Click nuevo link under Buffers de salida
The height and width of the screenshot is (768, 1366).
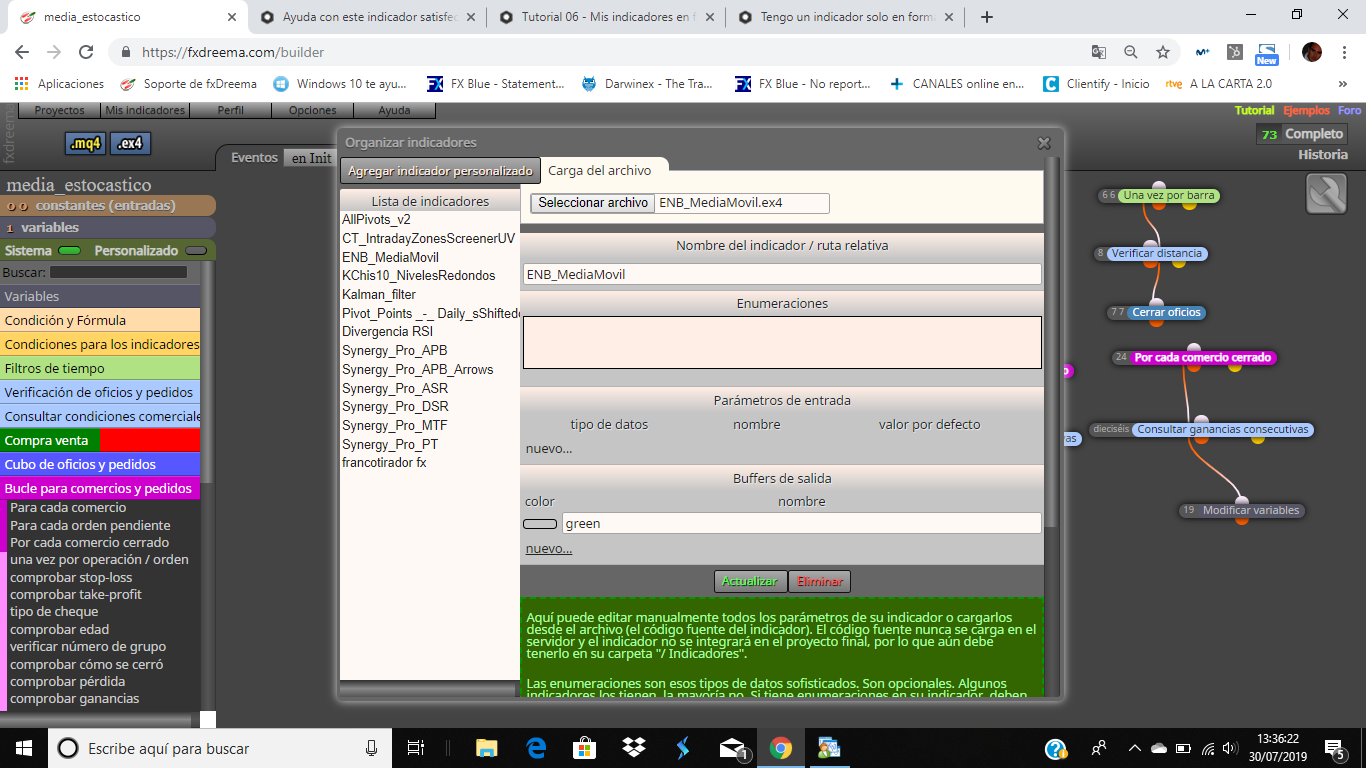(549, 548)
